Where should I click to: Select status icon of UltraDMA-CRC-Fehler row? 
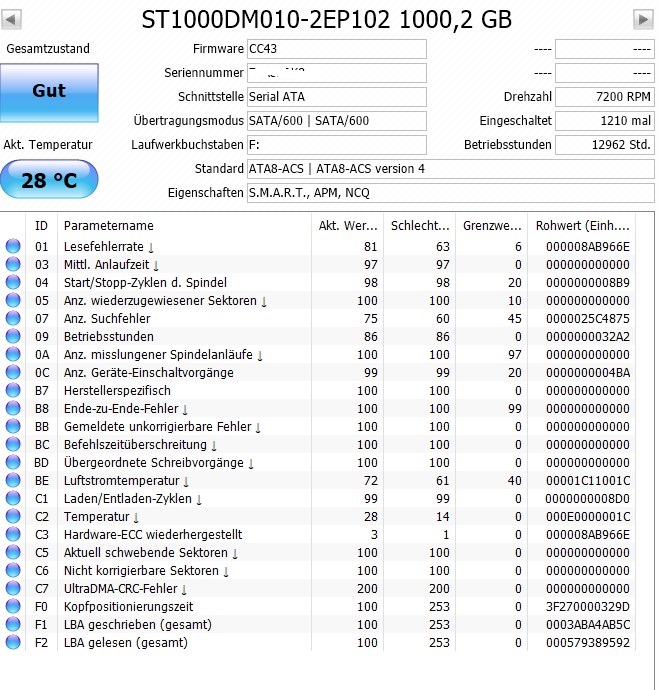[x=13, y=588]
